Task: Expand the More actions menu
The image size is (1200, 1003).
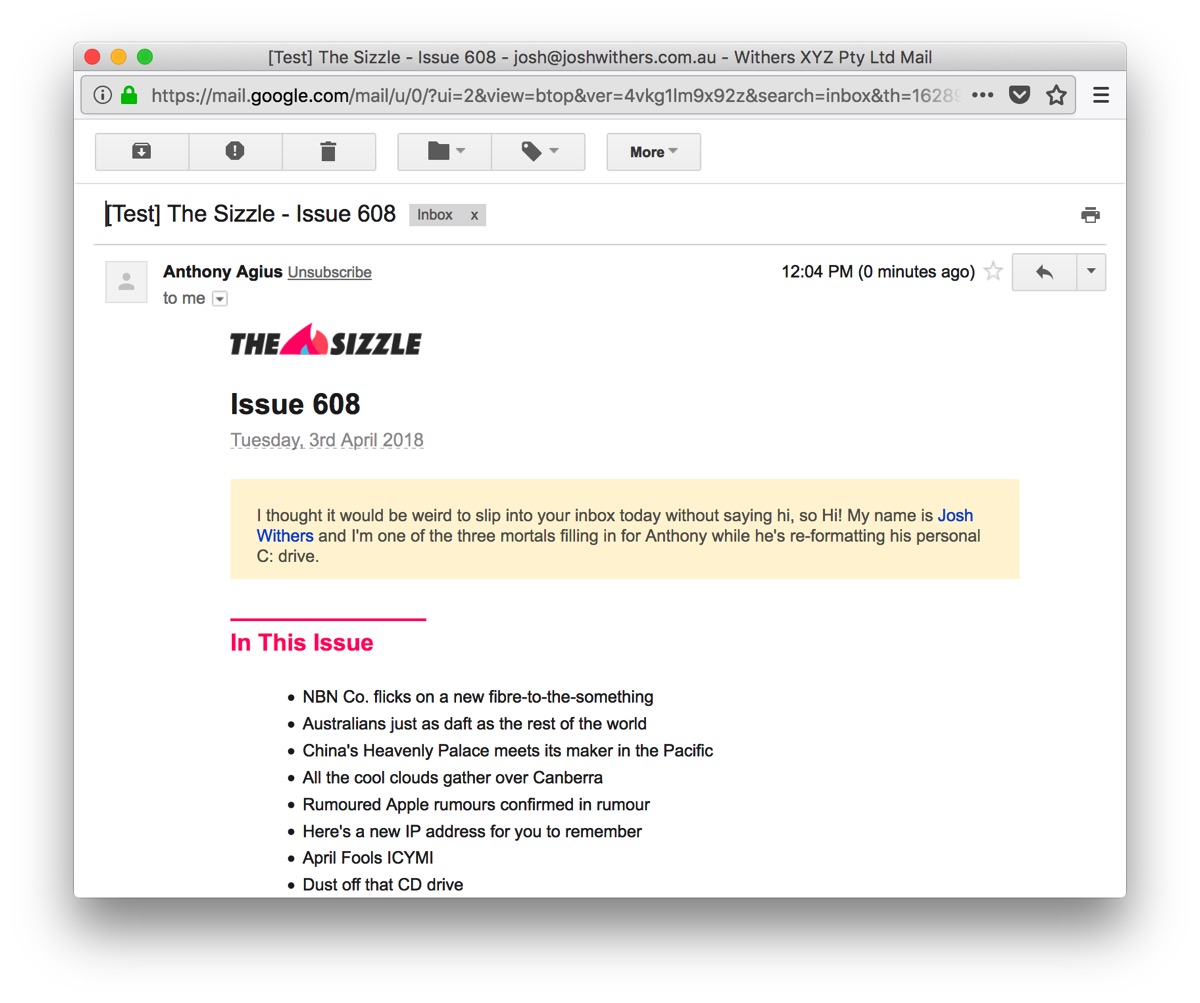Action: tap(653, 152)
